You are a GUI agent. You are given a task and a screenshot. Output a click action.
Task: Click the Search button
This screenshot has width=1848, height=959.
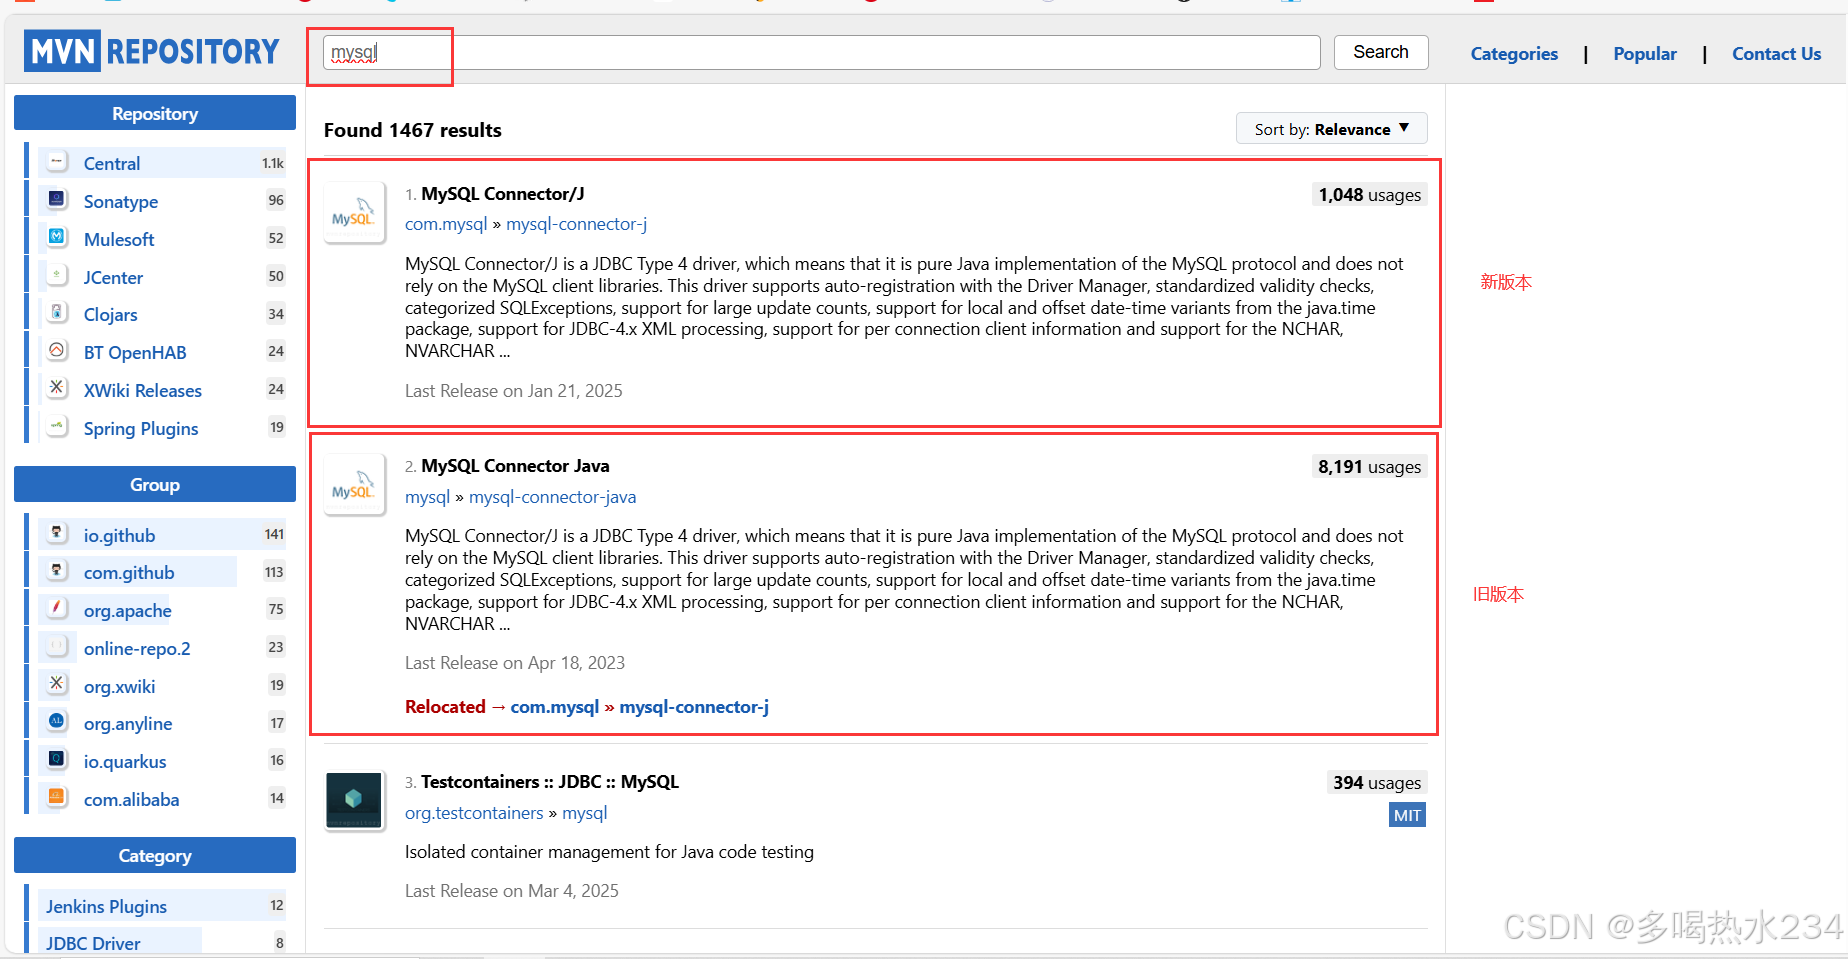pyautogui.click(x=1381, y=52)
